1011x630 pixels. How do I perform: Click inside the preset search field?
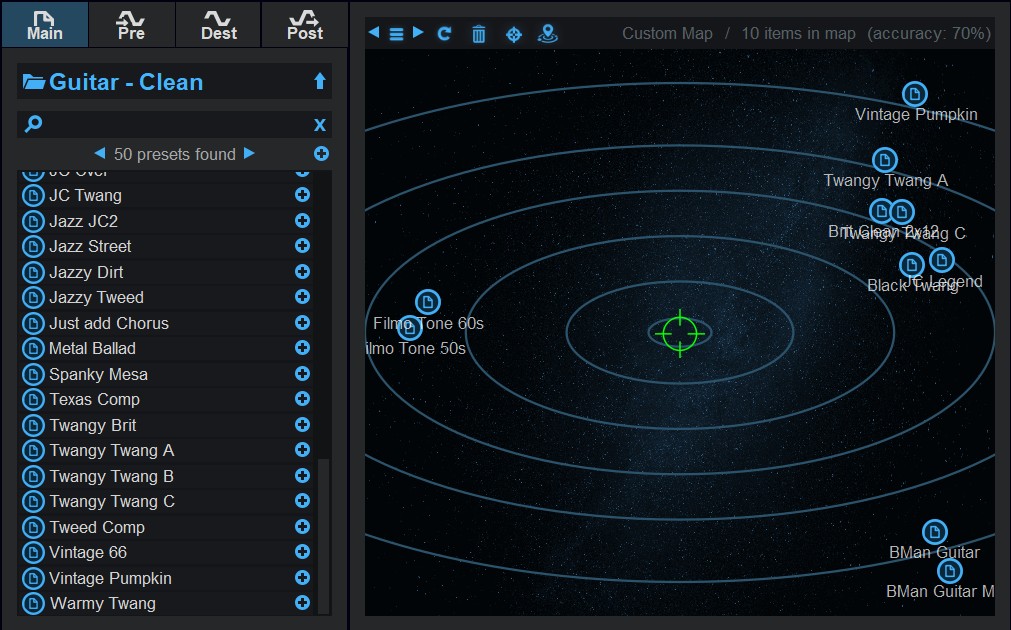coord(175,124)
